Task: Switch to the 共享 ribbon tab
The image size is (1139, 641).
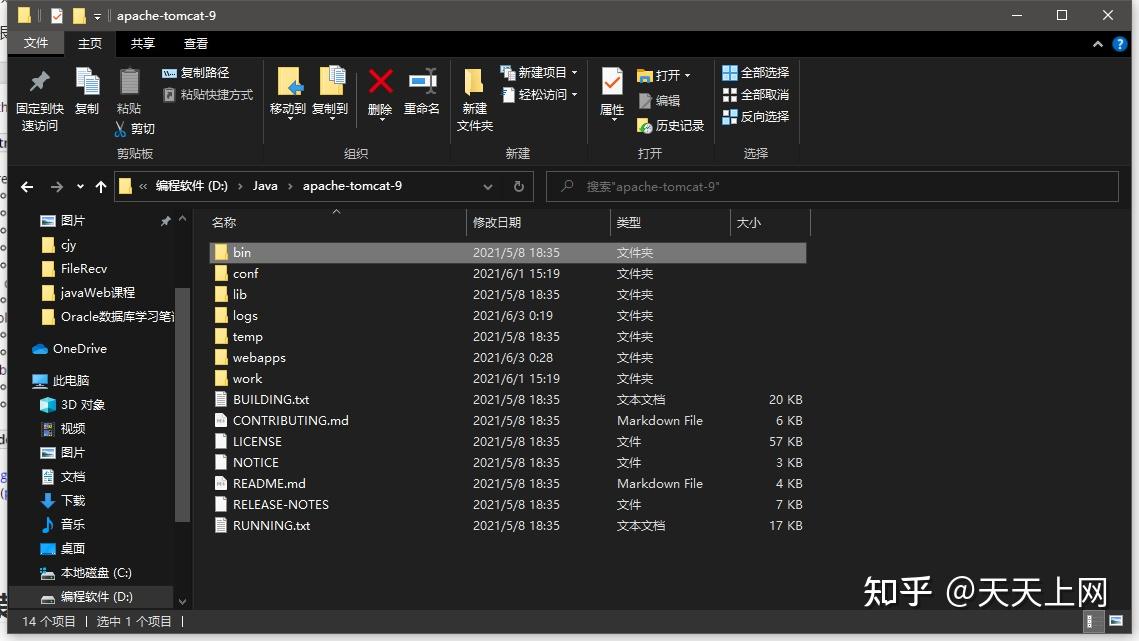Action: click(143, 44)
